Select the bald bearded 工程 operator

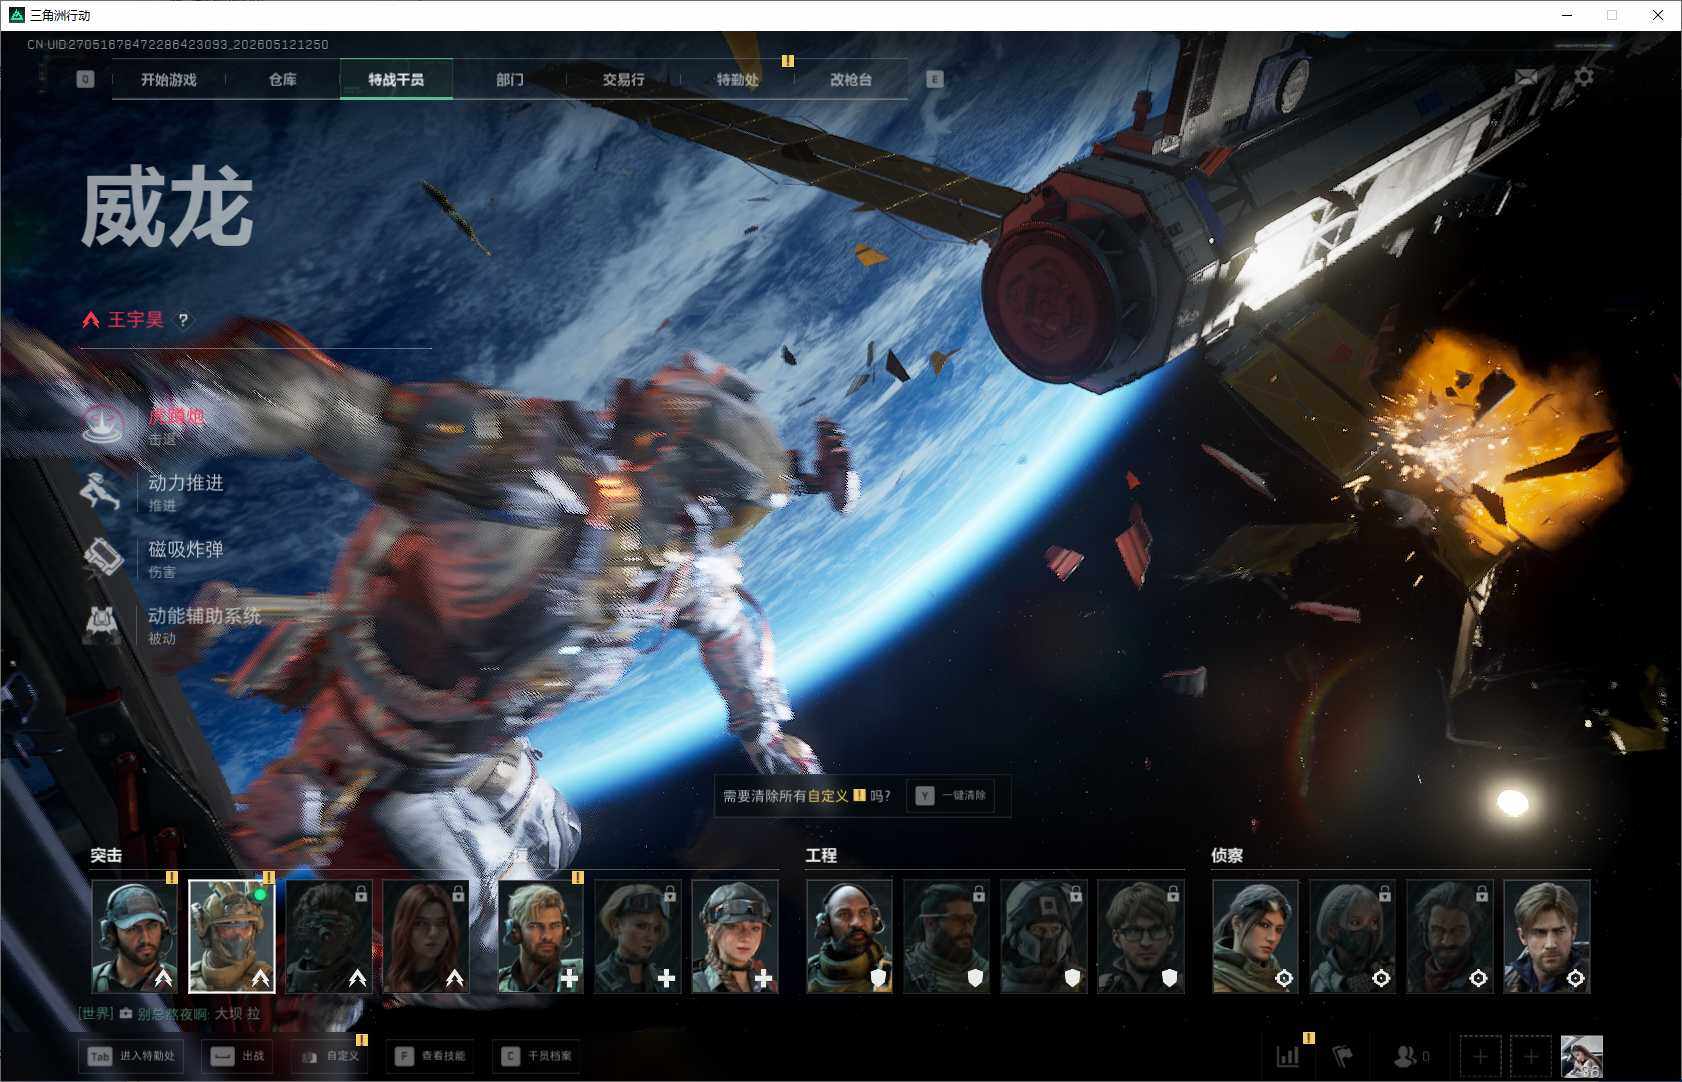[849, 936]
